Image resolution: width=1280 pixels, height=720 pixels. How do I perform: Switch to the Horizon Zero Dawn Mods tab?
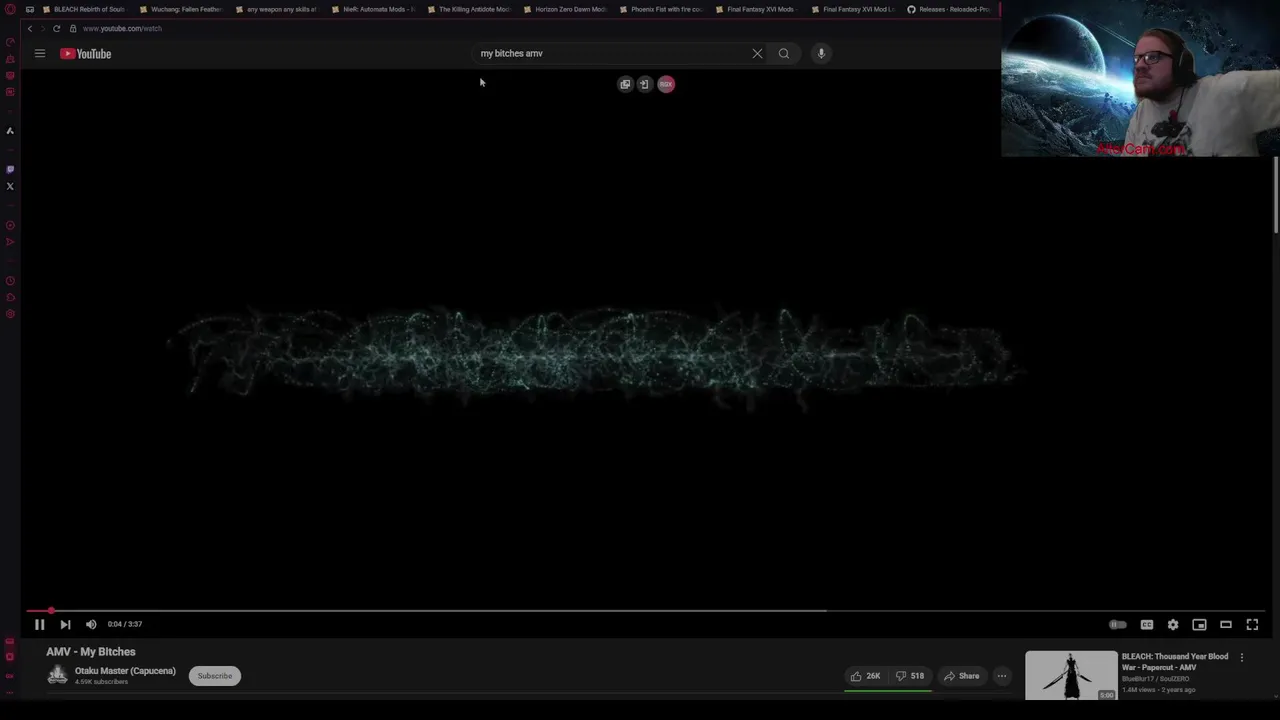pos(565,9)
